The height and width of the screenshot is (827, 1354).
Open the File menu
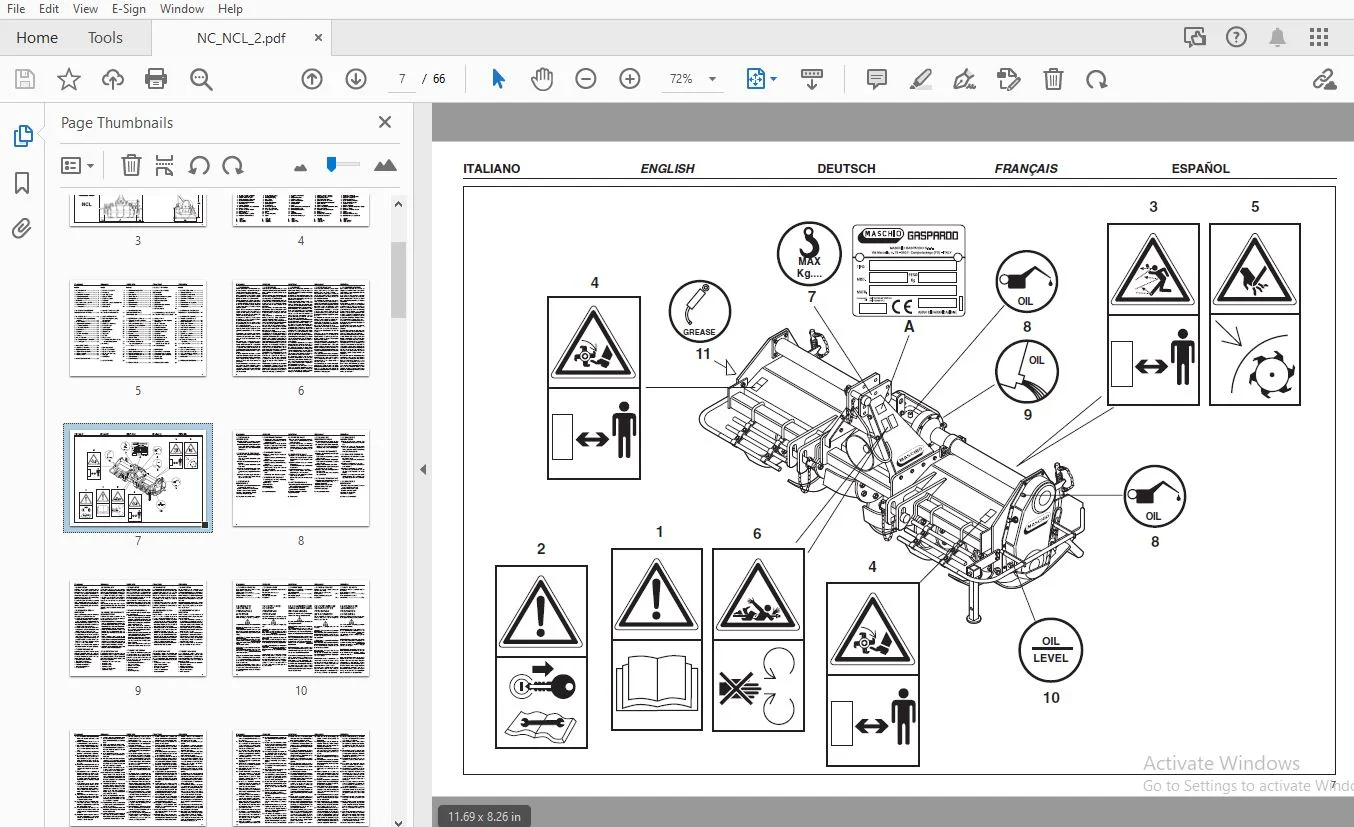point(16,9)
